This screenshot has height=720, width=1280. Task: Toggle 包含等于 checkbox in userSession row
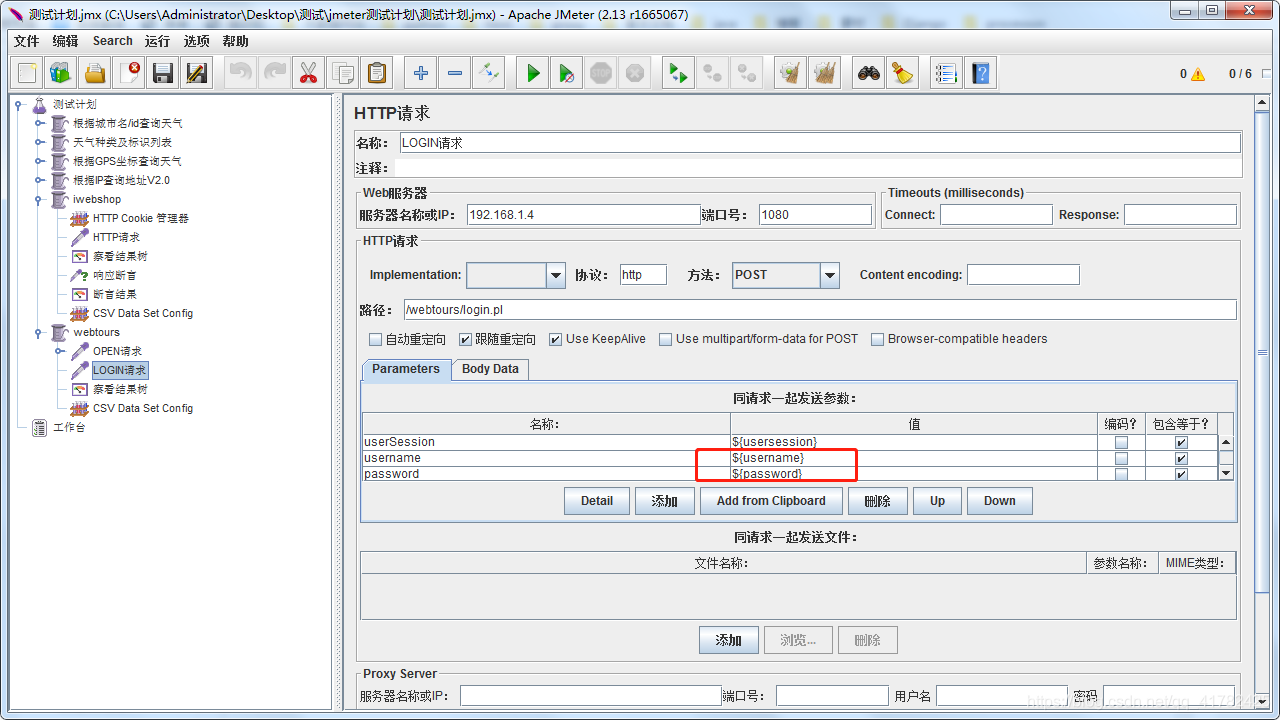1181,442
